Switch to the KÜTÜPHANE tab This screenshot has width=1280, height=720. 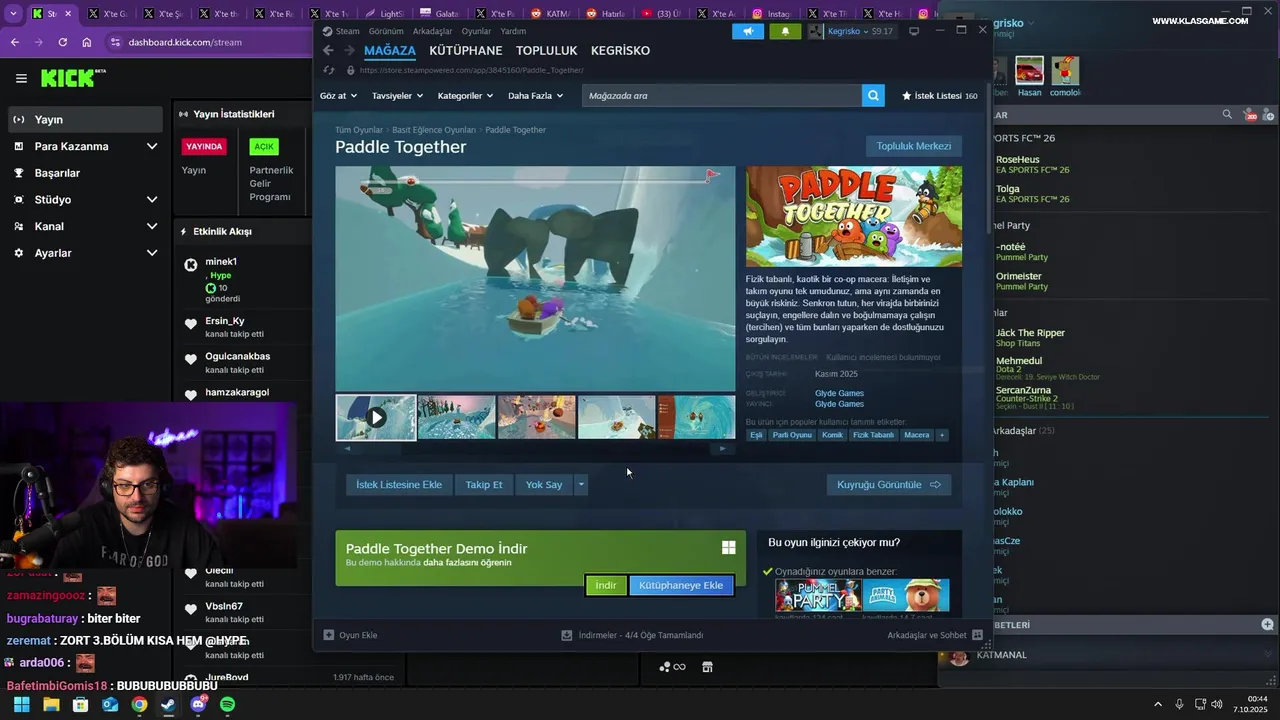point(466,51)
